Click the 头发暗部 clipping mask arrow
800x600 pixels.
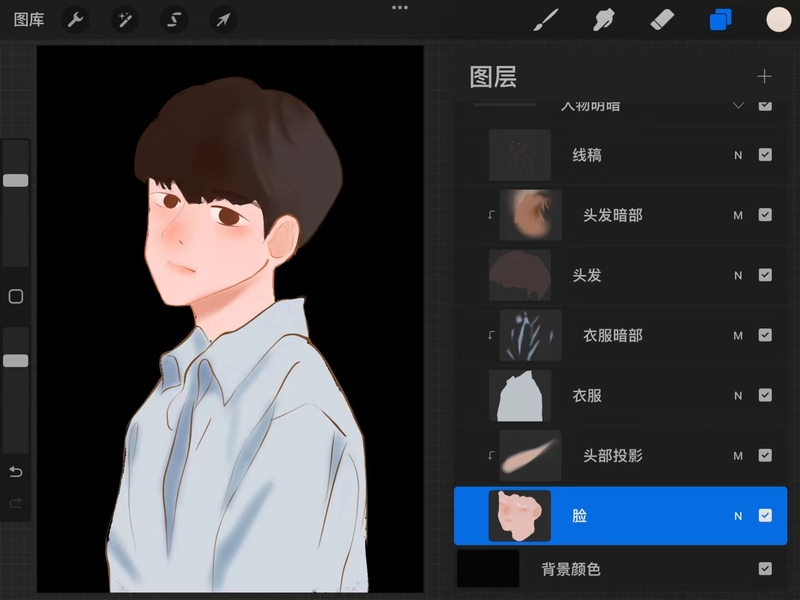491,215
